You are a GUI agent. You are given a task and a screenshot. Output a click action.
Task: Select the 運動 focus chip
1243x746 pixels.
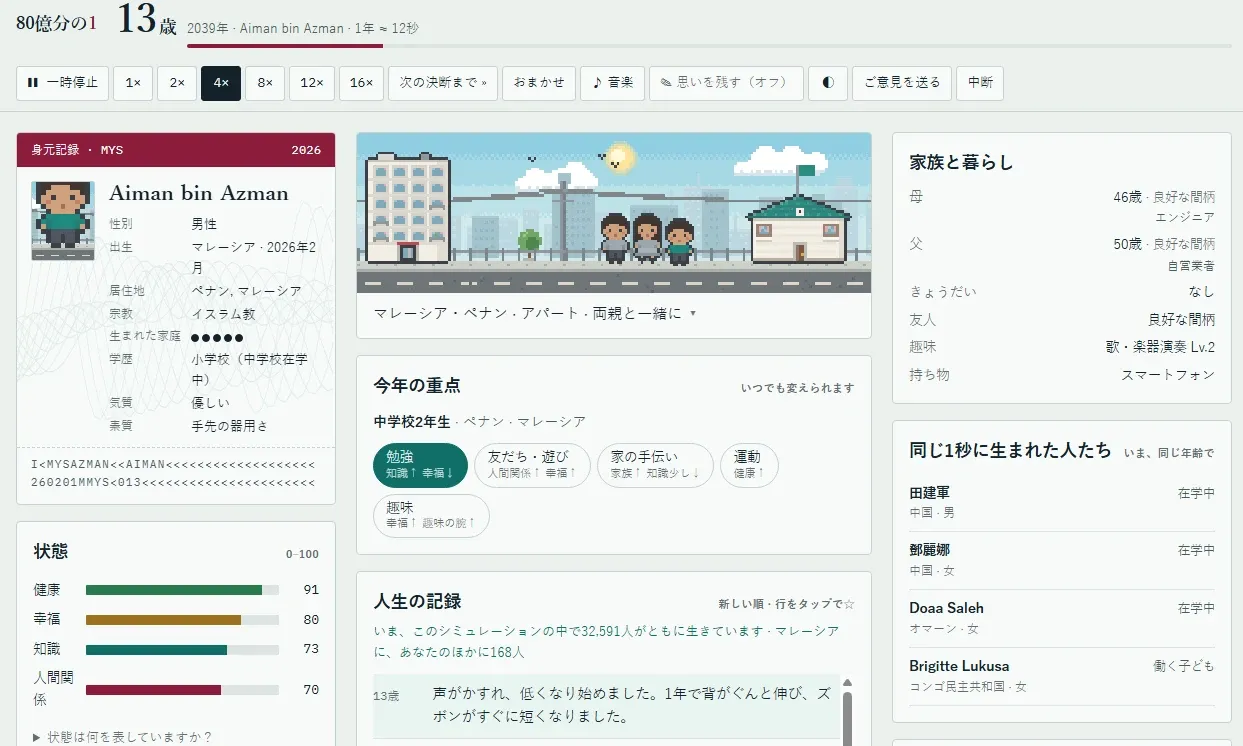point(749,465)
